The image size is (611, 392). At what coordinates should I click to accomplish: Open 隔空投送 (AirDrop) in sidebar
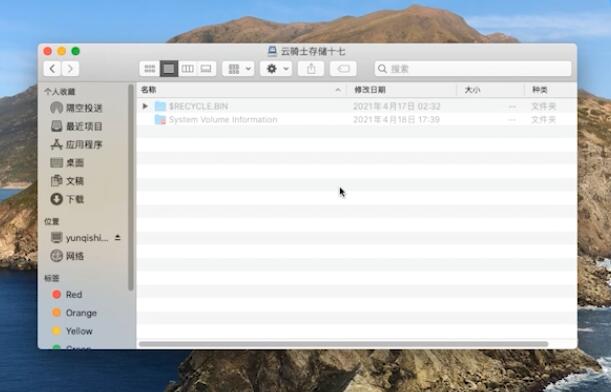(77, 108)
